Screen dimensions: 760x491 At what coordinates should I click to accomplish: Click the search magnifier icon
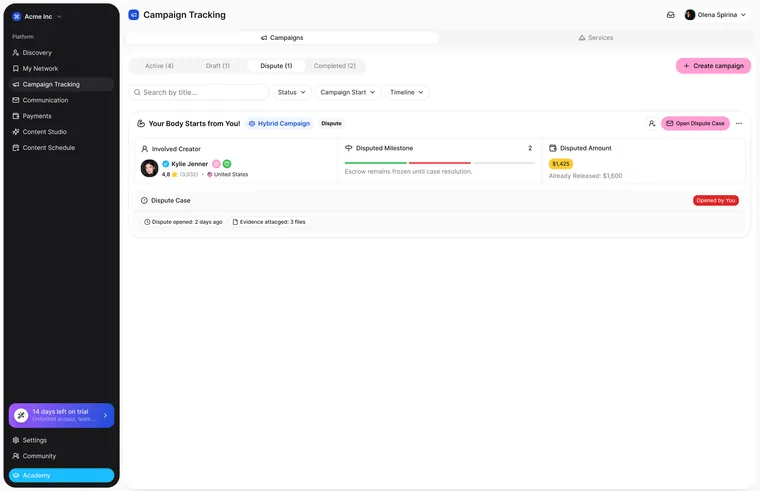pyautogui.click(x=137, y=92)
